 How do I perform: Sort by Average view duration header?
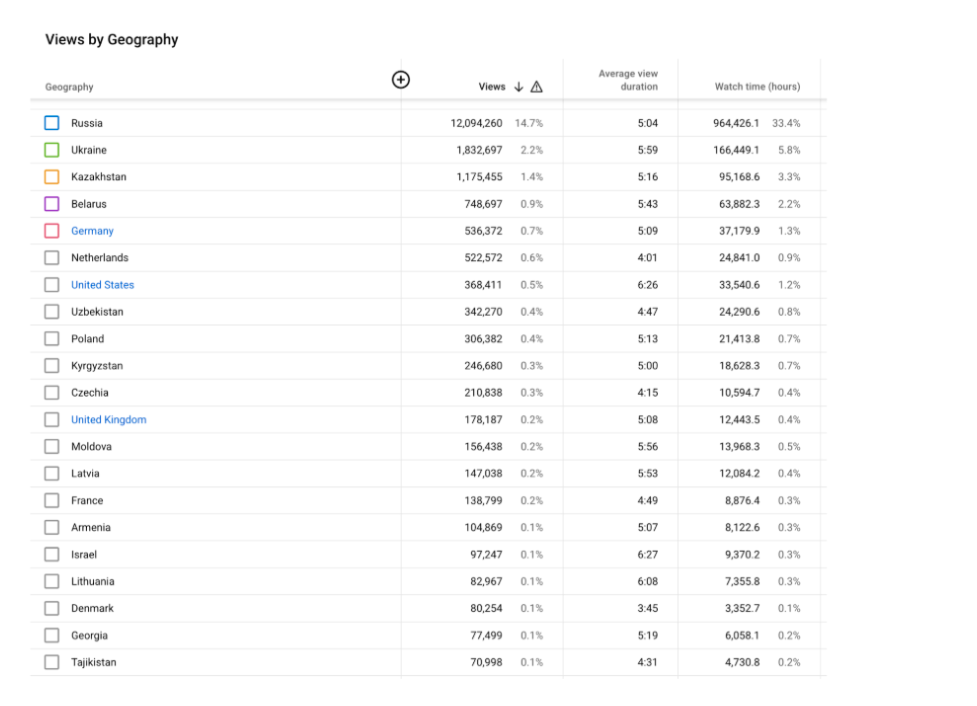pyautogui.click(x=628, y=80)
